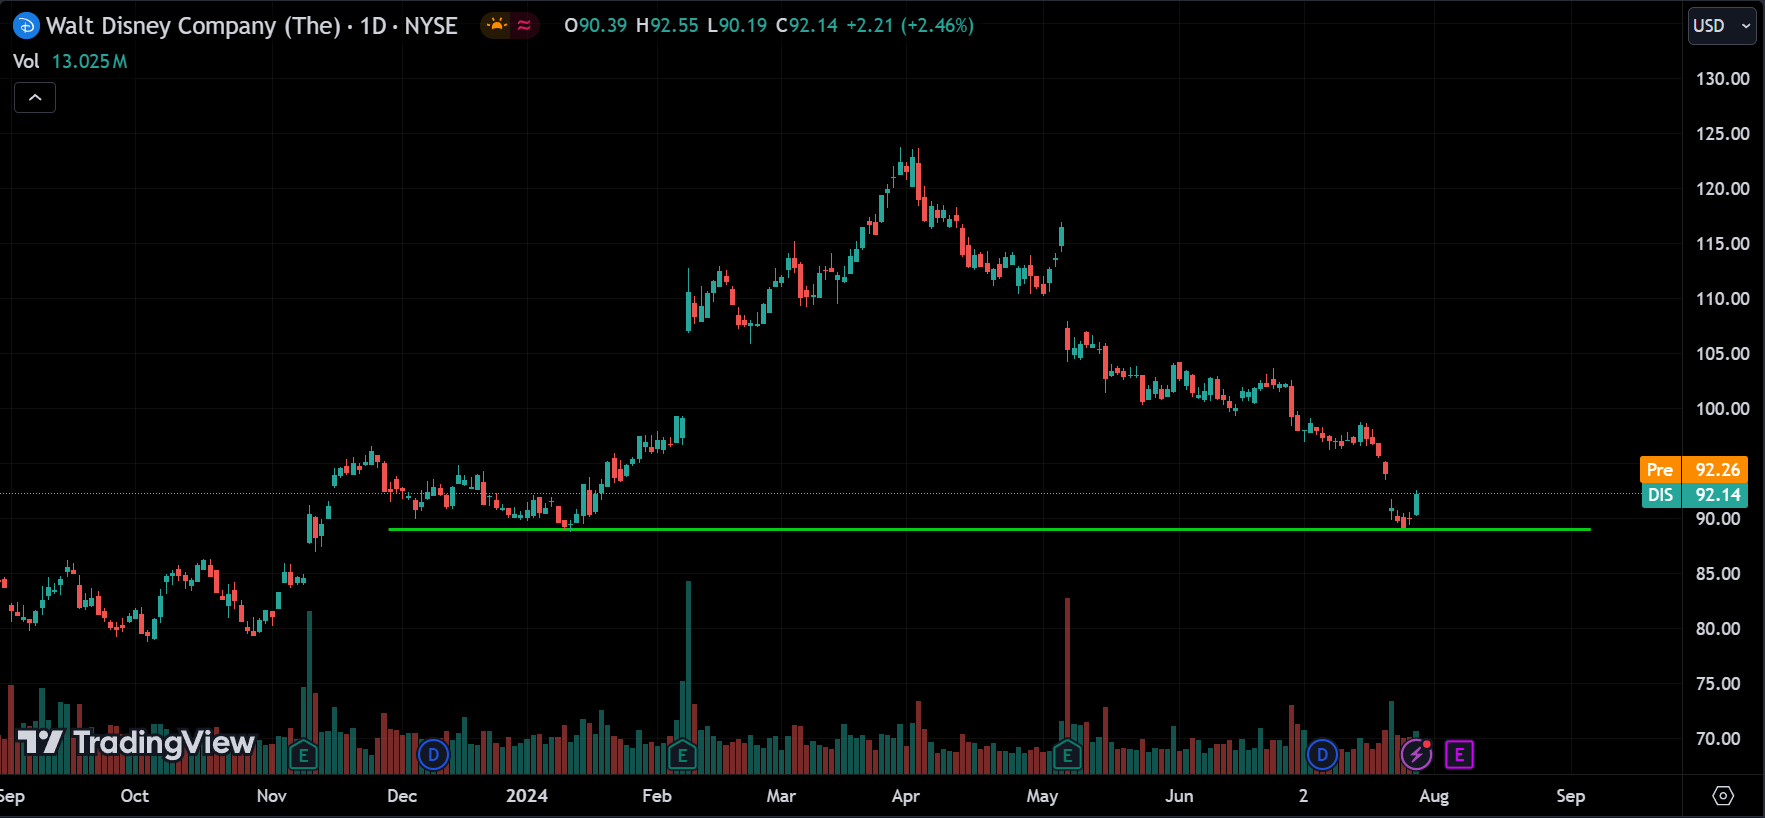Click the 125.00 price axis label

click(1722, 134)
